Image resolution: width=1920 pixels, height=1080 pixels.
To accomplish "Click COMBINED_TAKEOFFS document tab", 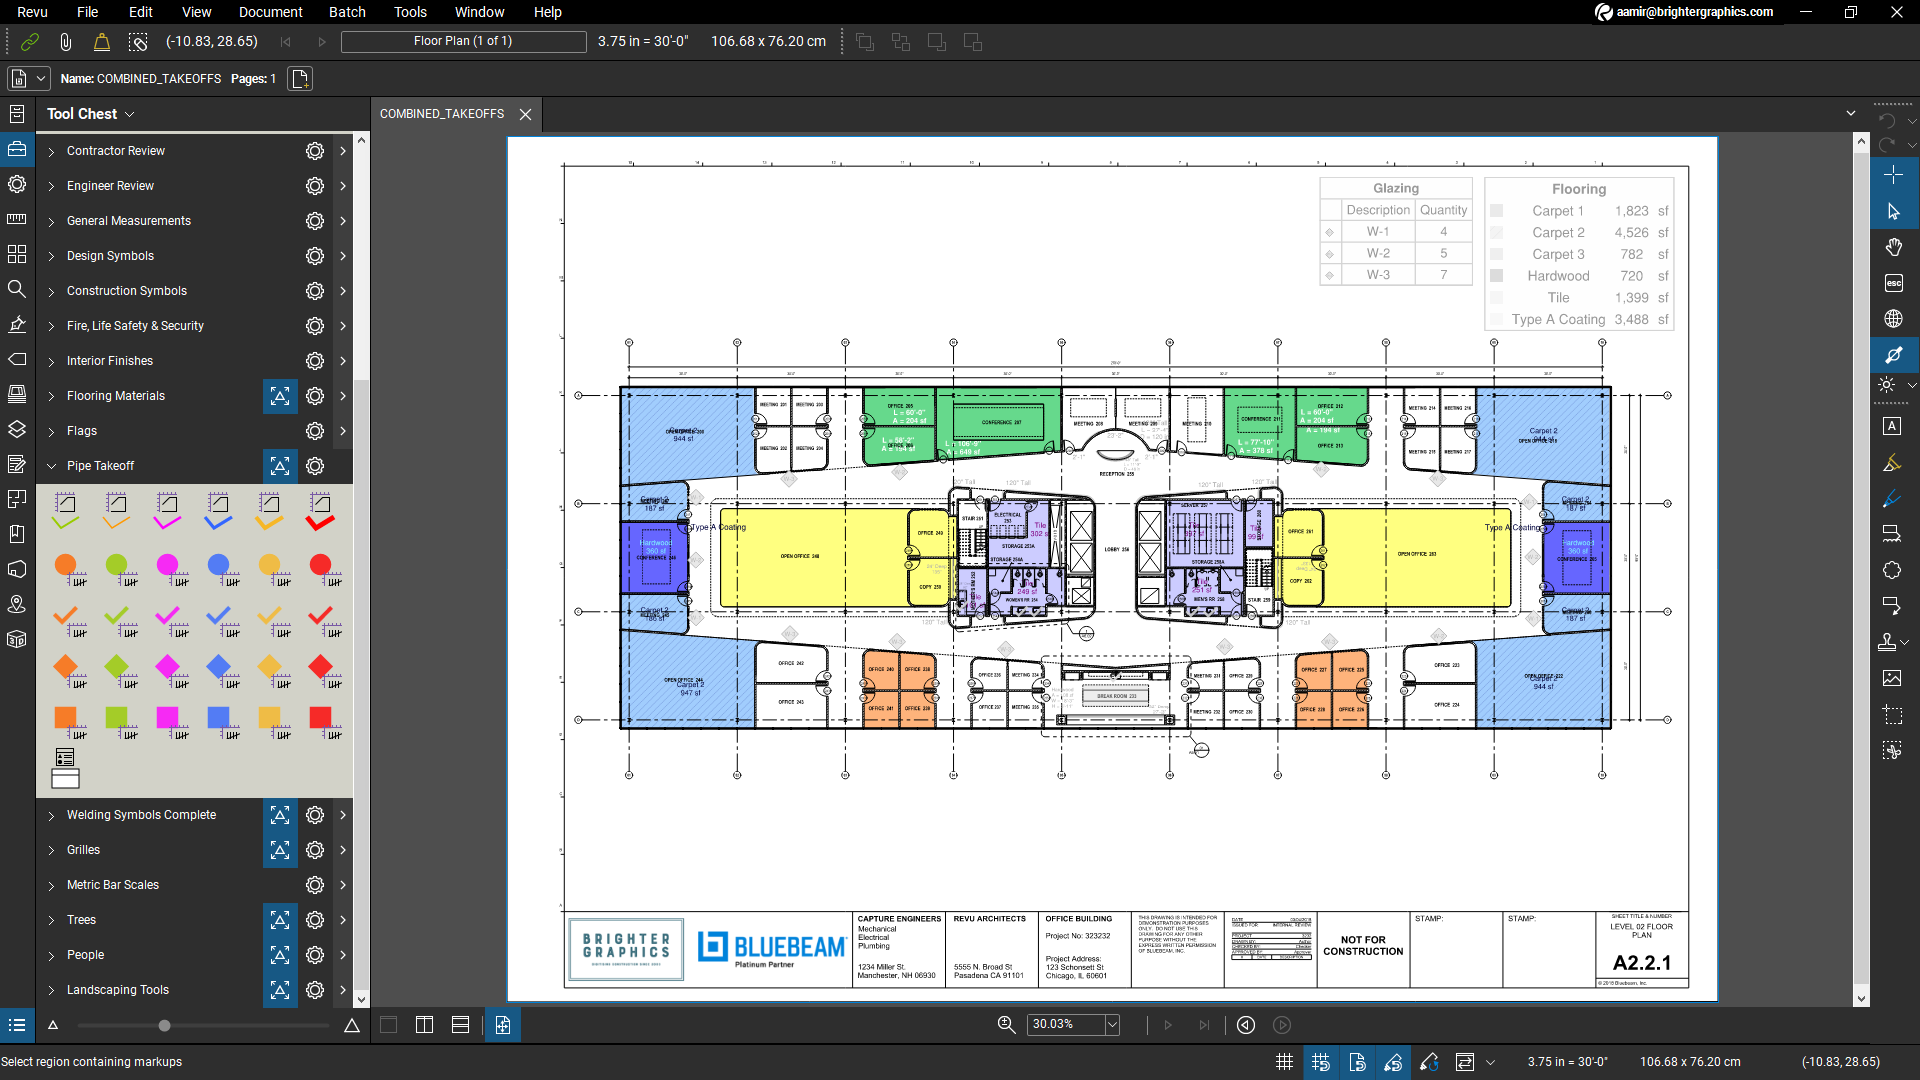I will (443, 113).
